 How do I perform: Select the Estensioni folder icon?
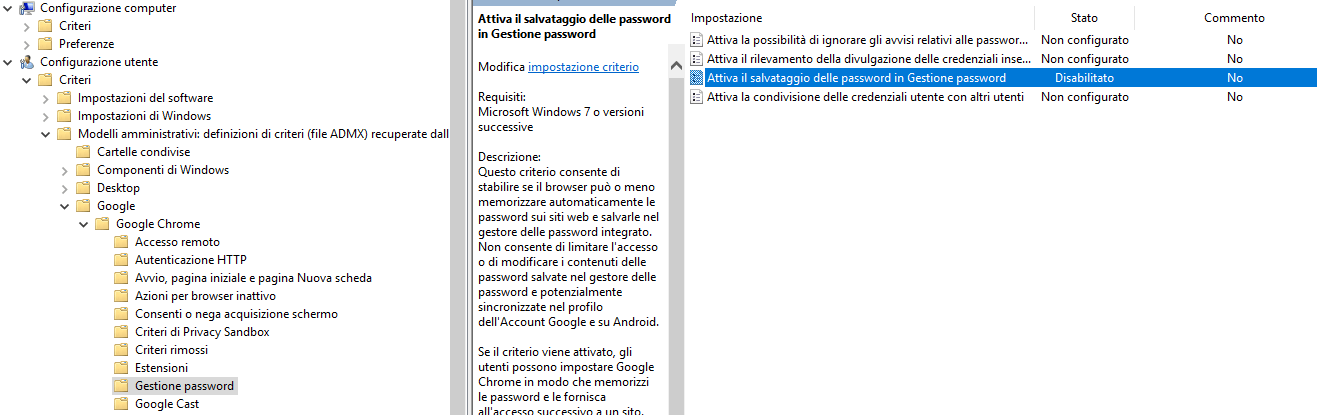click(x=121, y=368)
